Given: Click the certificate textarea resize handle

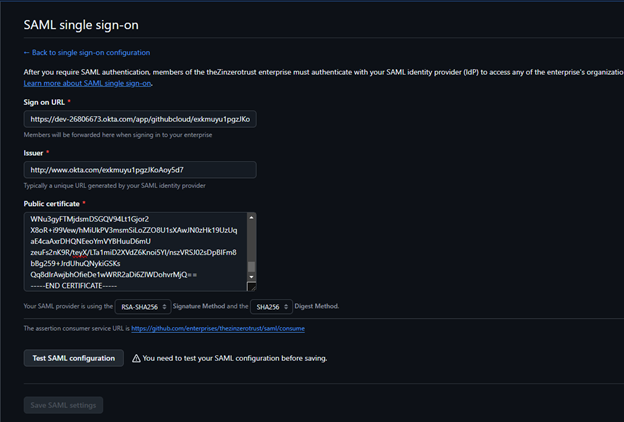Looking at the screenshot, I should click(252, 287).
